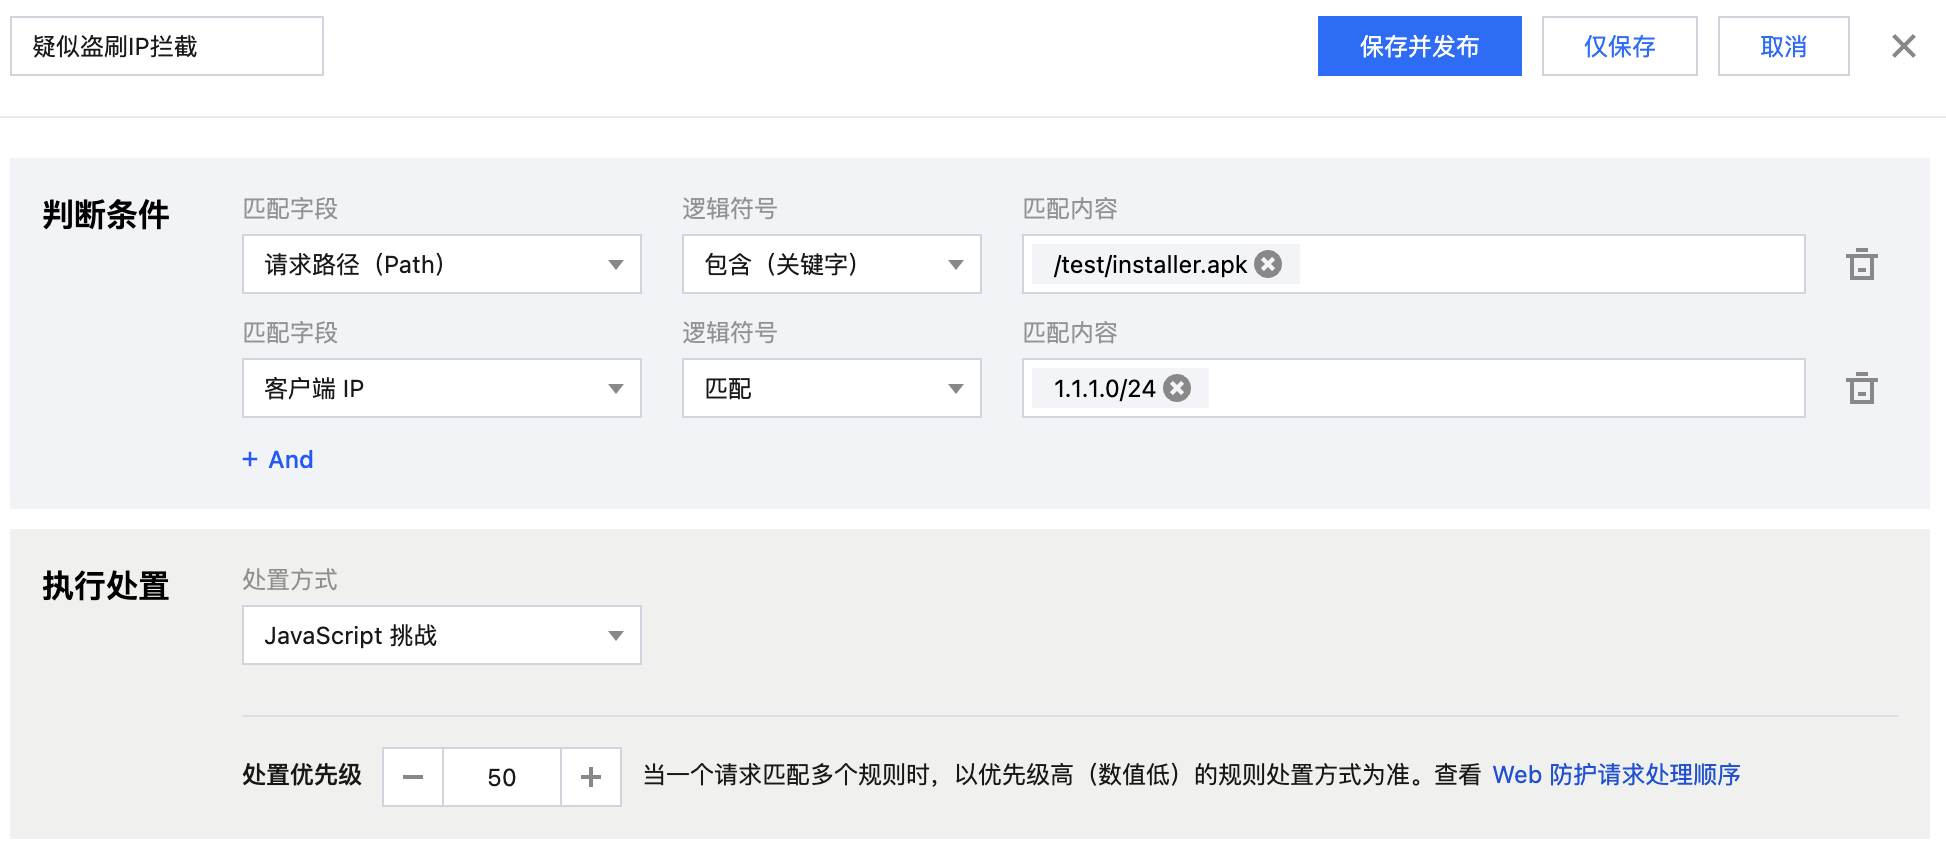Remove the 1.1.1.0/24 IP tag
This screenshot has height=852, width=1946.
click(1178, 388)
